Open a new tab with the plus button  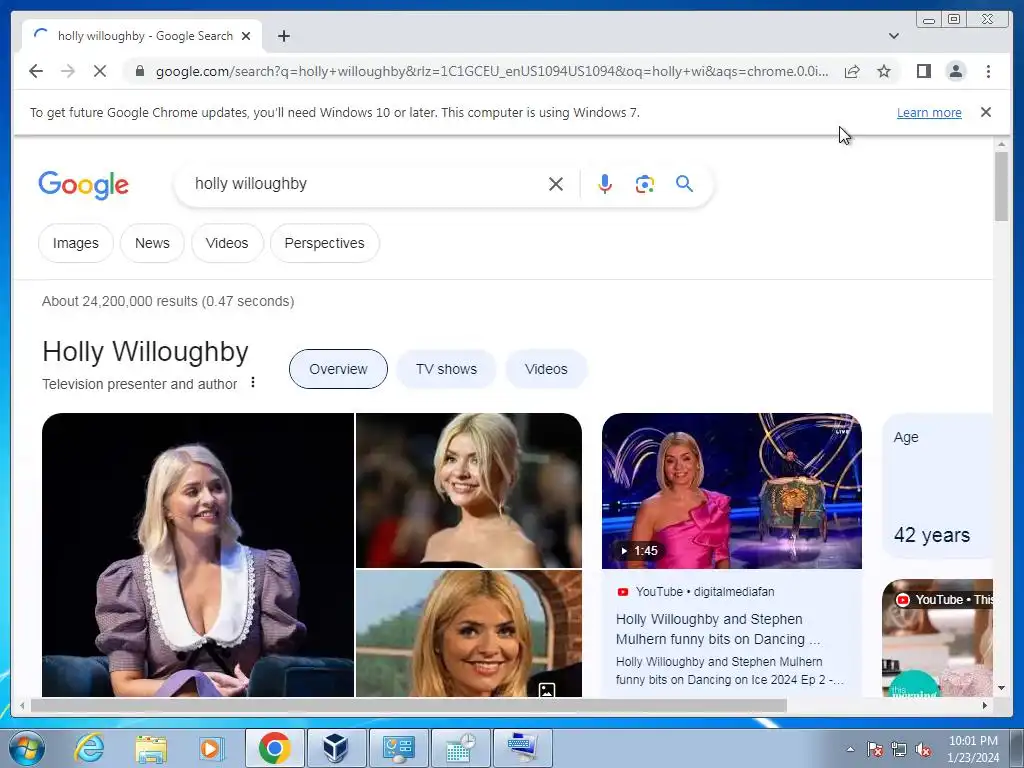(x=283, y=36)
